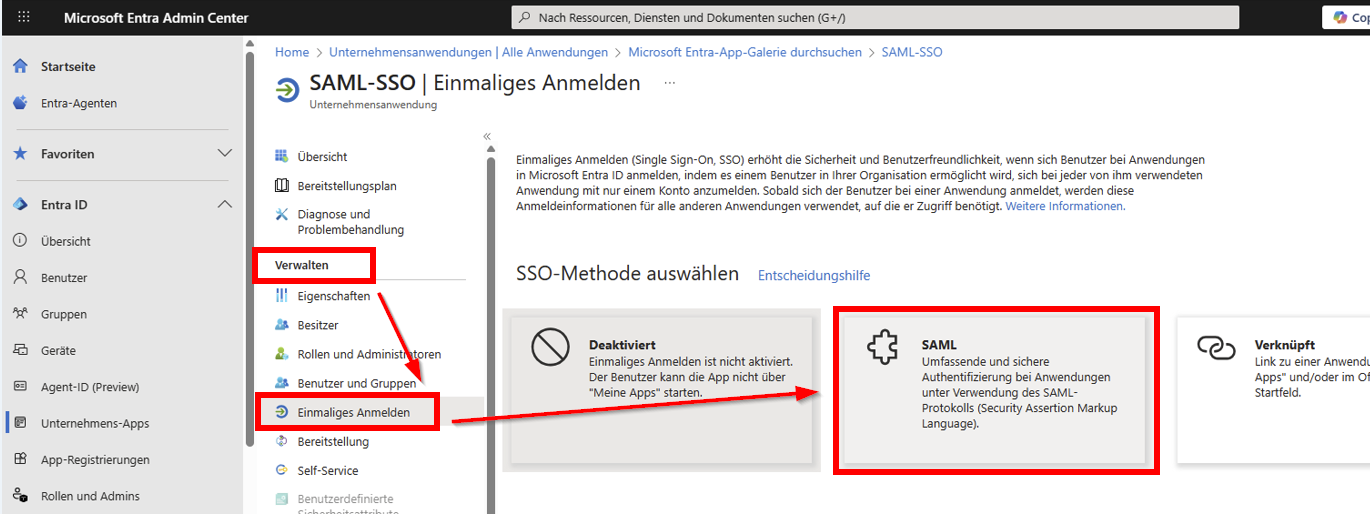Screen dimensions: 1370x514
Task: Click the Agent-ID (Preview) icon
Action: coord(20,386)
